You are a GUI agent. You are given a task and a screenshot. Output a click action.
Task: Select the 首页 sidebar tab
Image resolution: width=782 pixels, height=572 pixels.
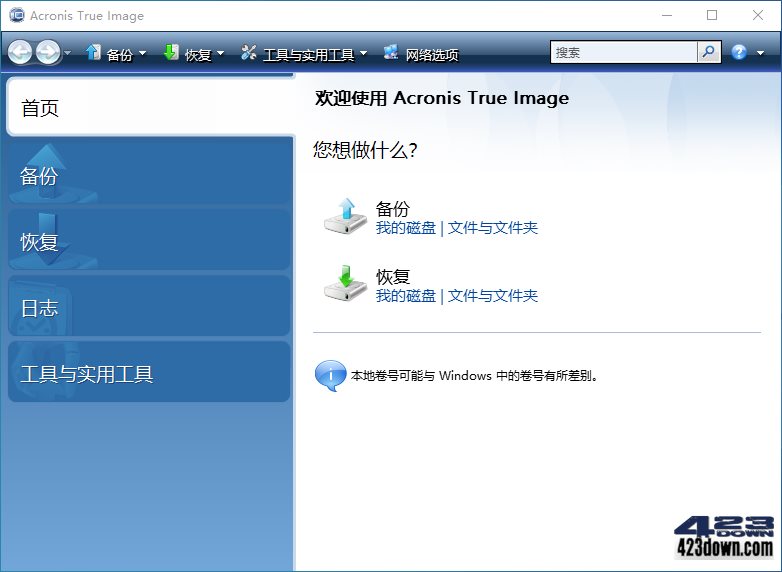click(x=151, y=107)
